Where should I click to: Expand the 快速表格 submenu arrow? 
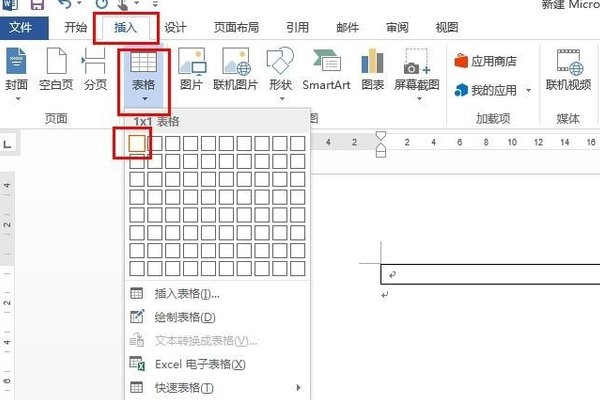[298, 388]
